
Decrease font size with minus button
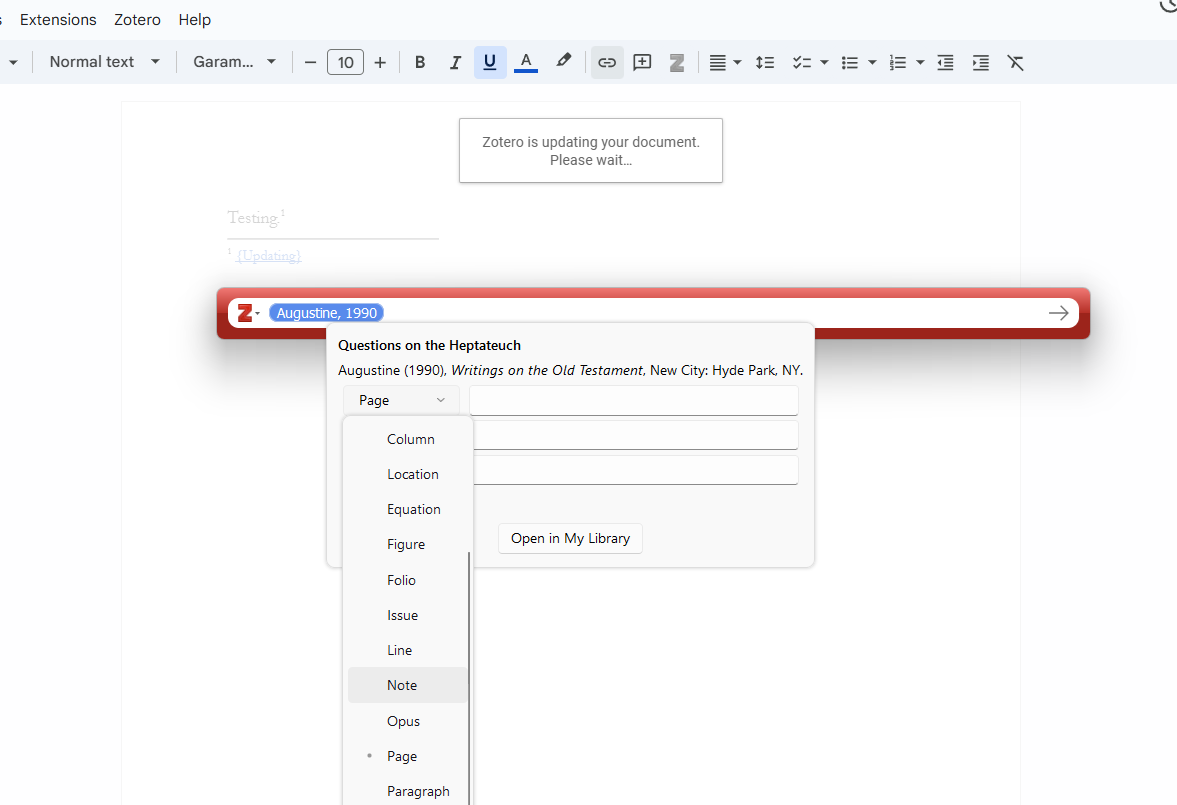coord(310,62)
